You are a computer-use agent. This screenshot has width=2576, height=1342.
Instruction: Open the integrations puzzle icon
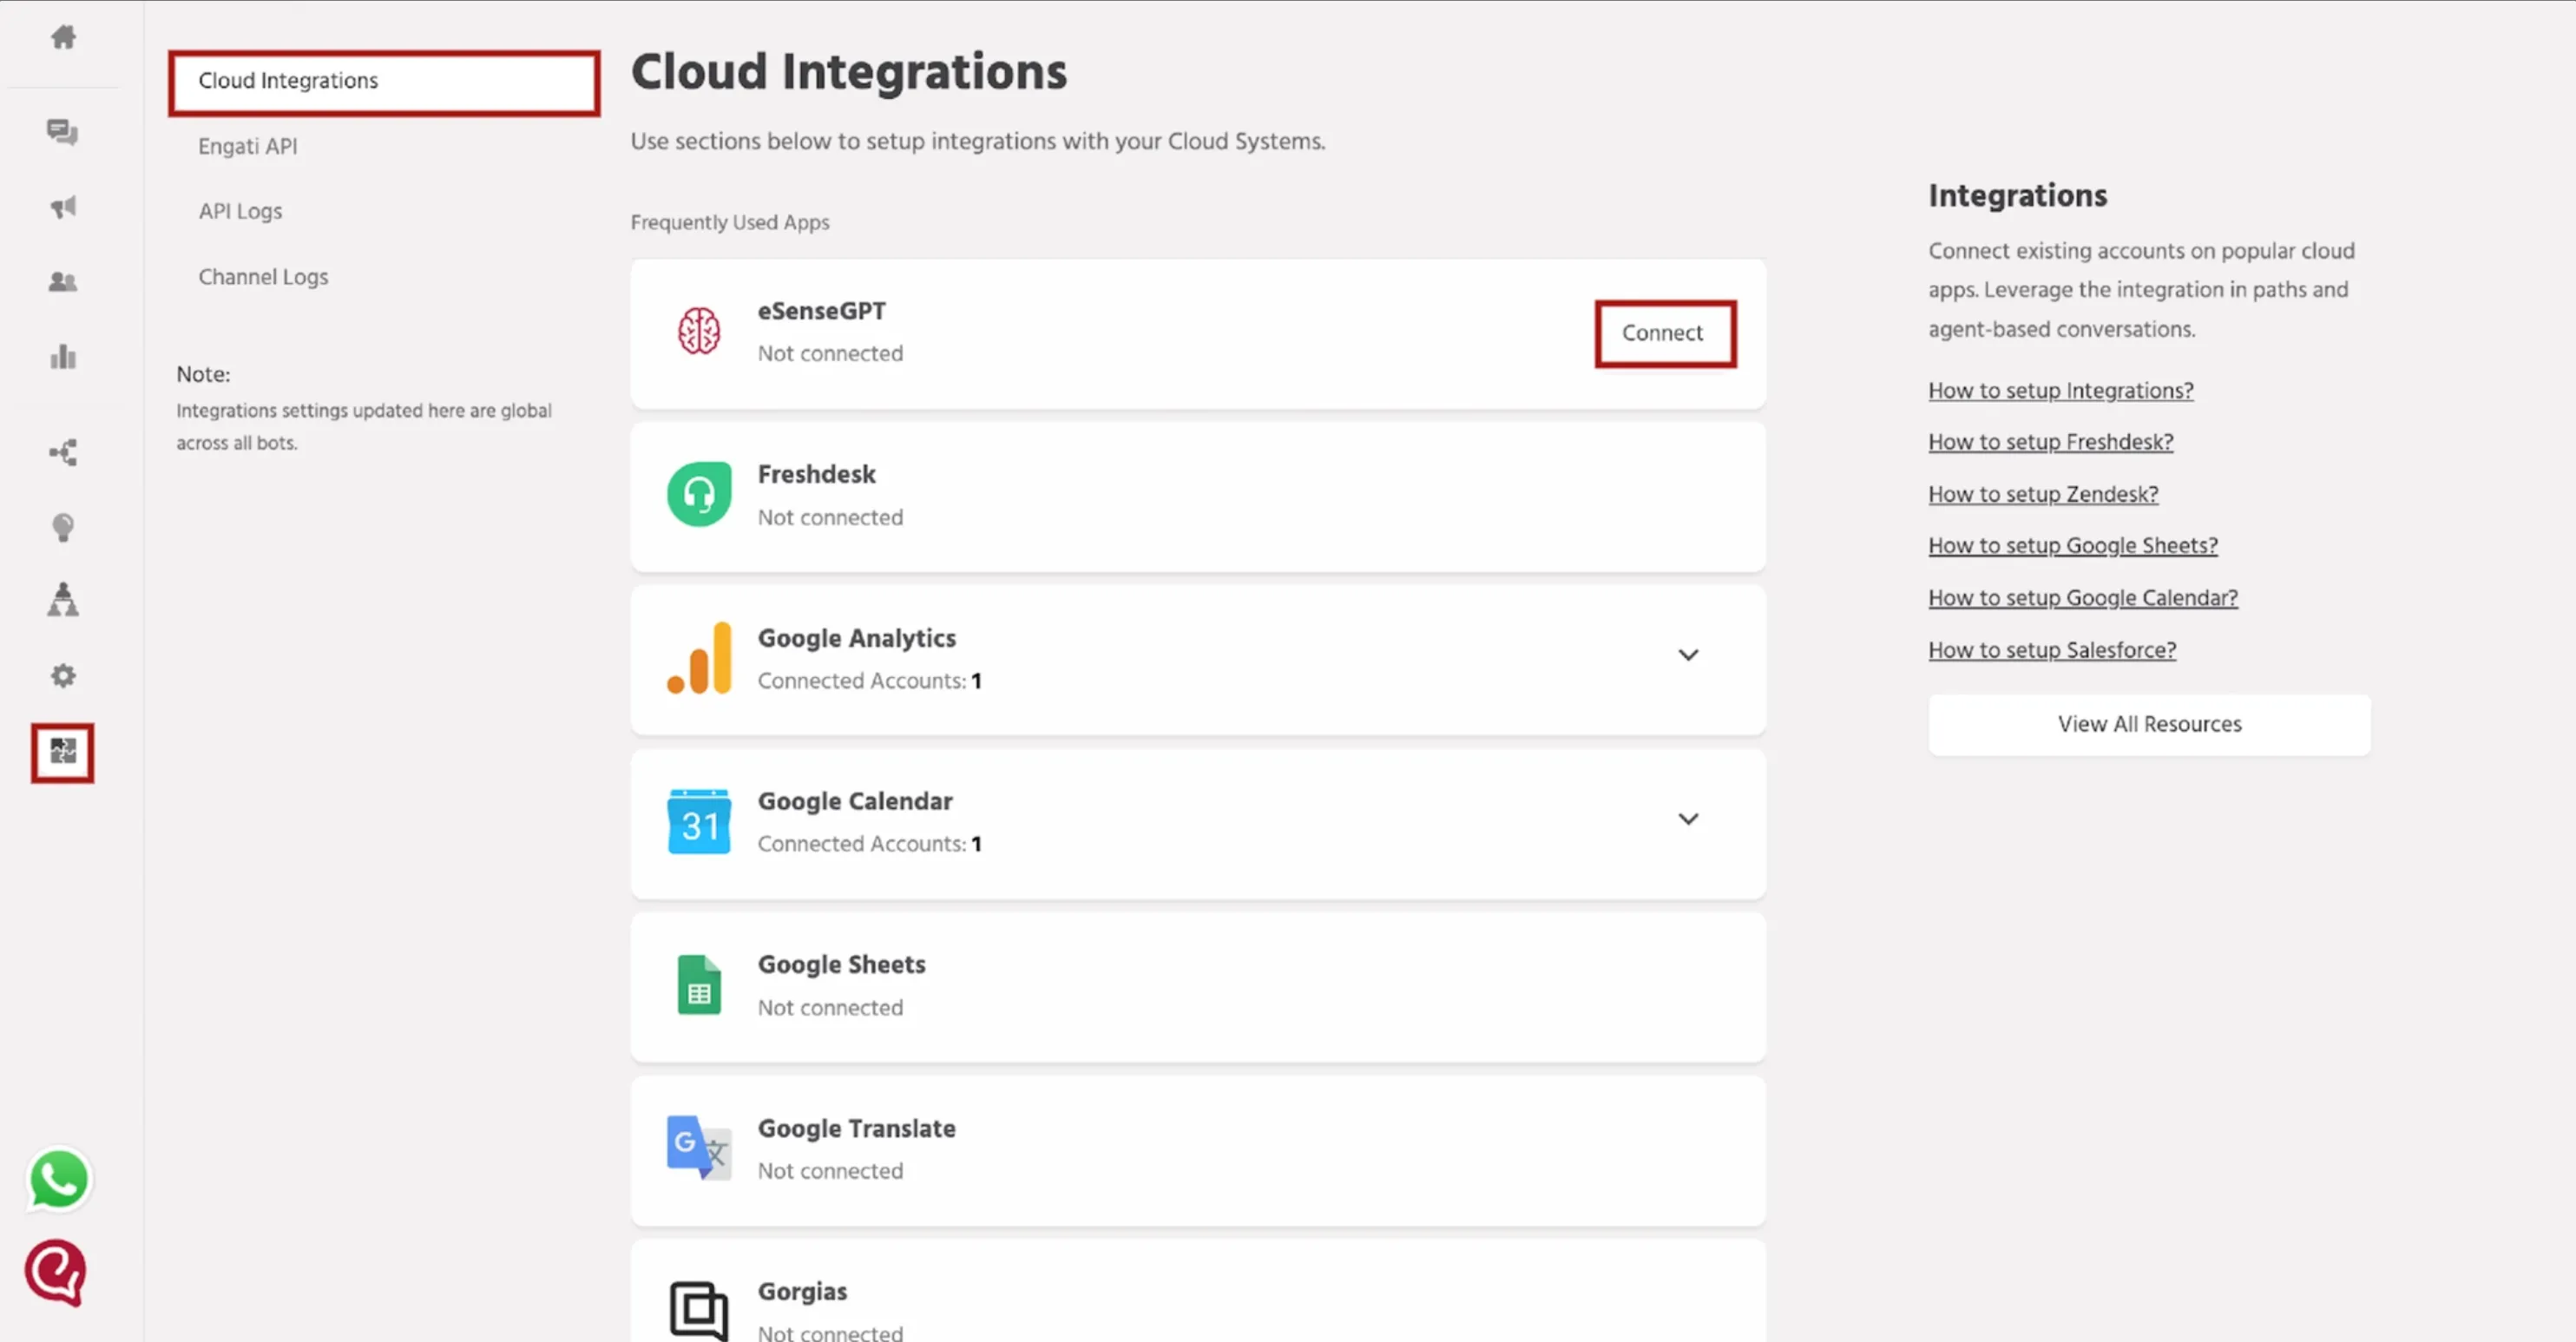coord(63,751)
